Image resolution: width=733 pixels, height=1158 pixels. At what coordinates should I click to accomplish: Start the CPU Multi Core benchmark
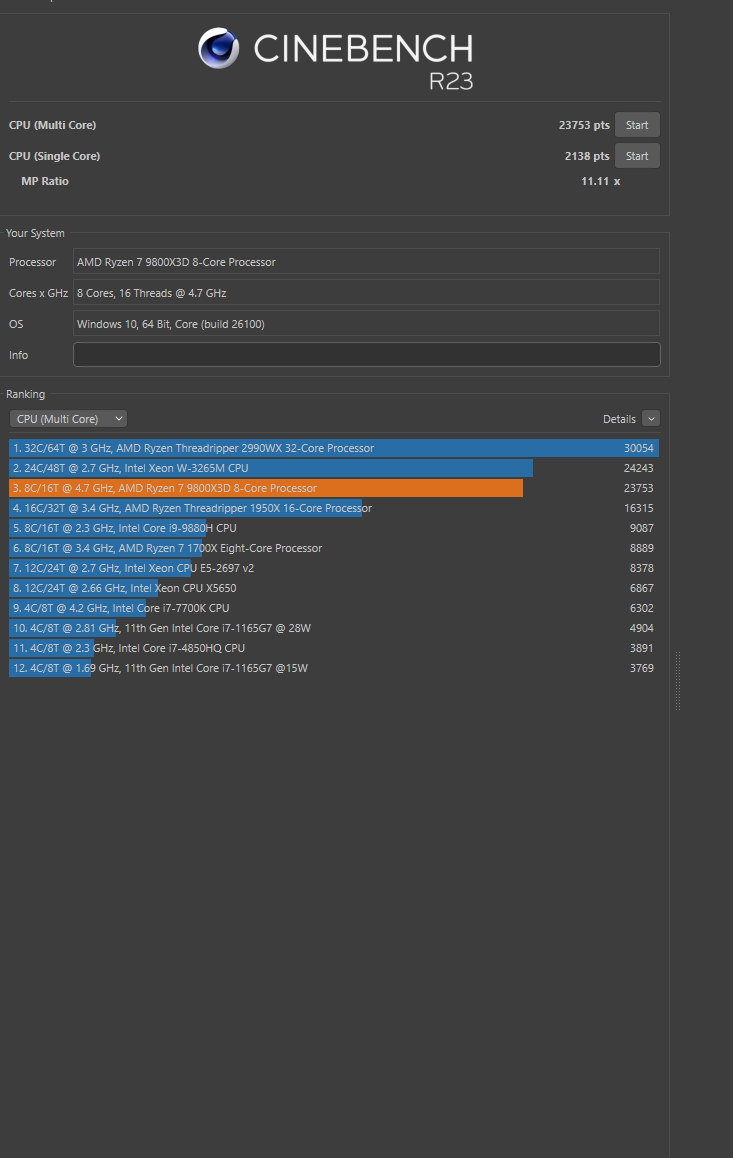[x=637, y=125]
